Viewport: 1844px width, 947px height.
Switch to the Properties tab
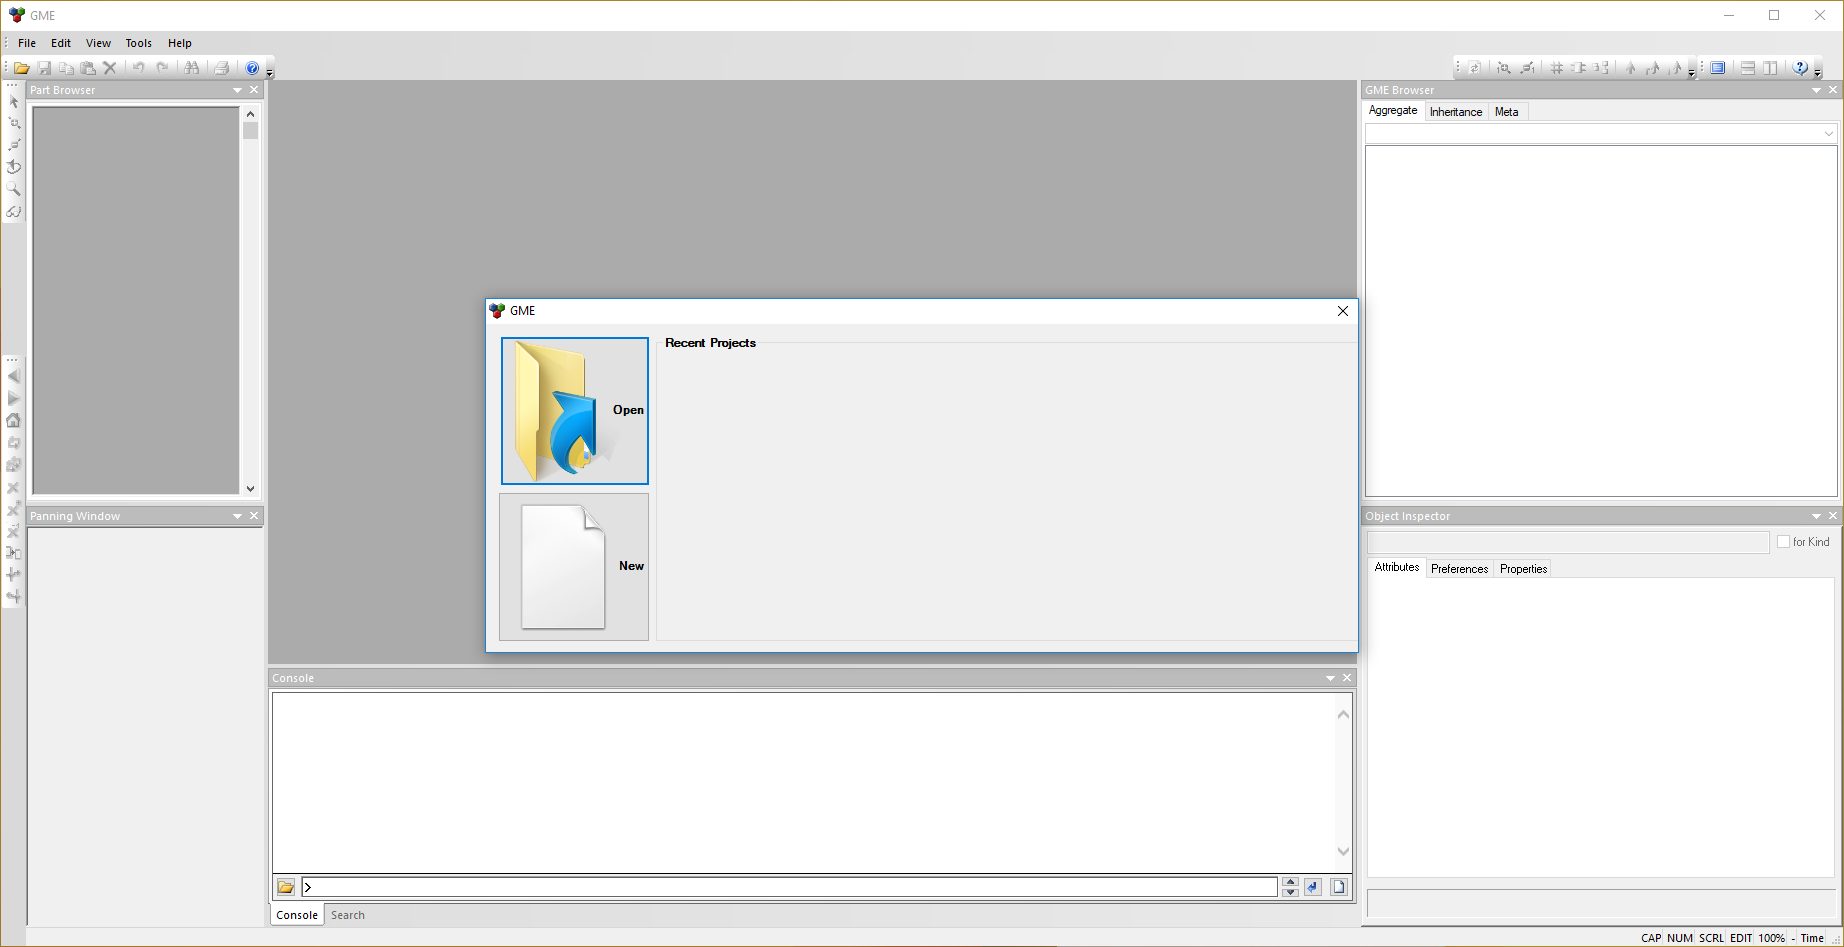point(1523,569)
